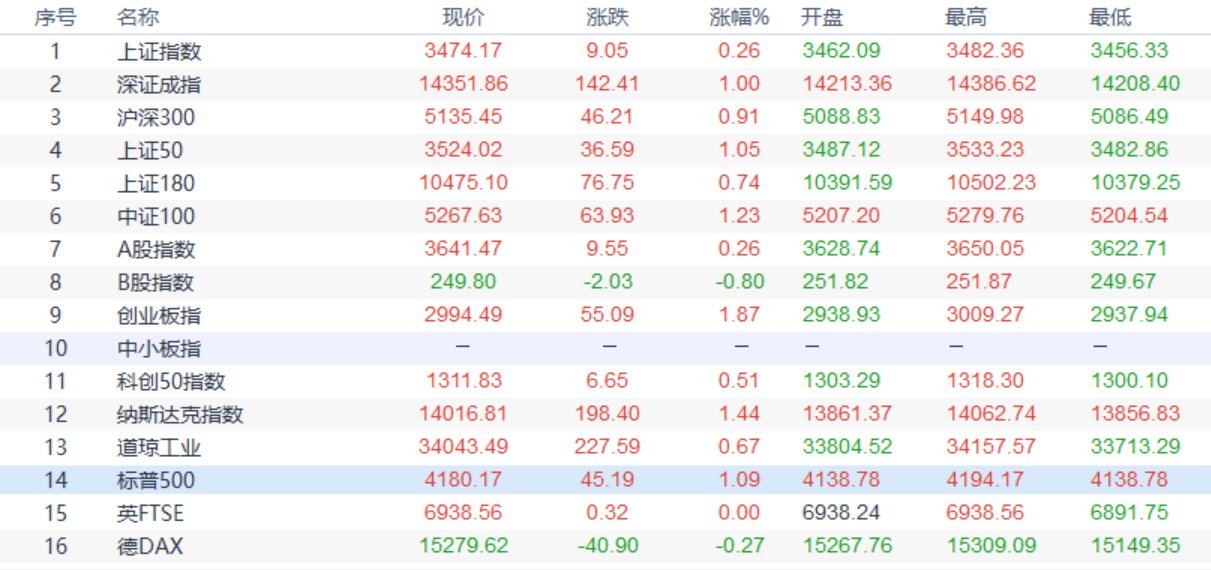This screenshot has height=570, width=1211.
Task: Sort by the 现价 column header
Action: pos(463,18)
